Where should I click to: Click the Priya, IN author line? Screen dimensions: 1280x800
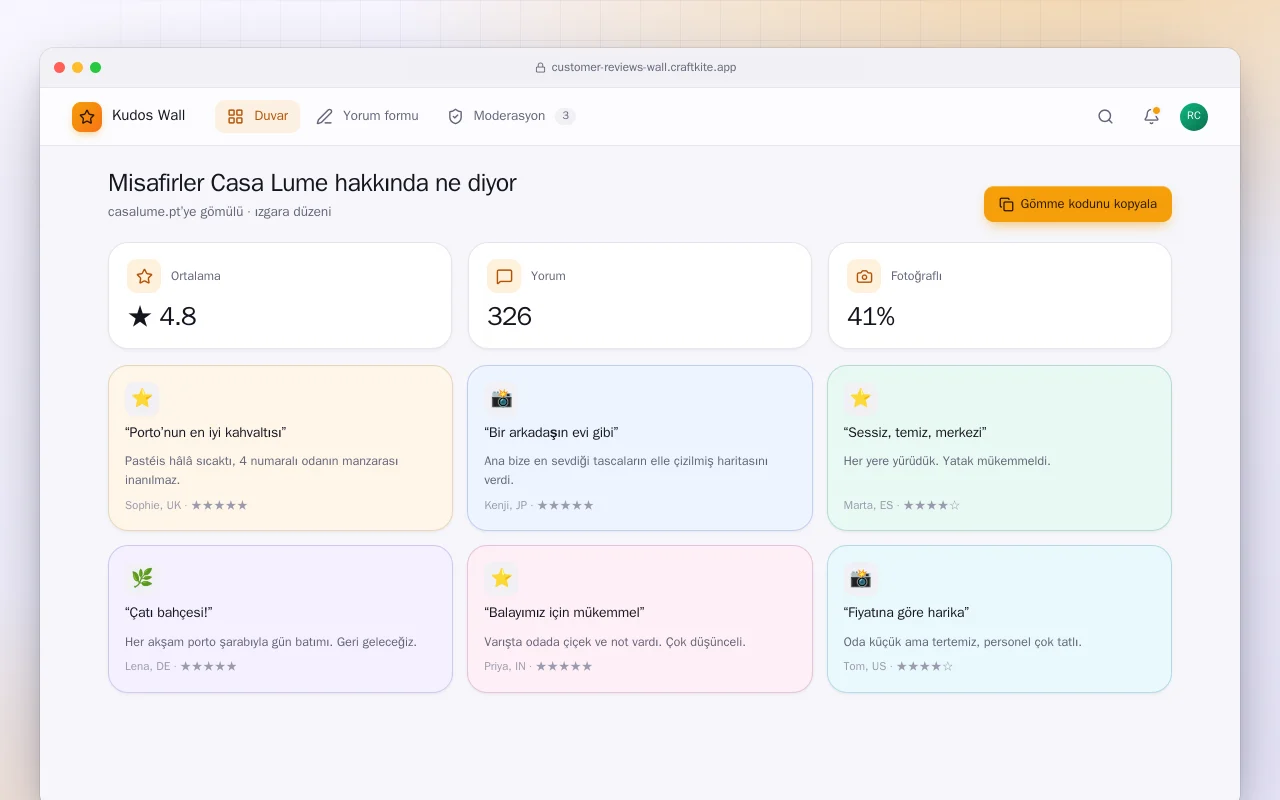[538, 666]
